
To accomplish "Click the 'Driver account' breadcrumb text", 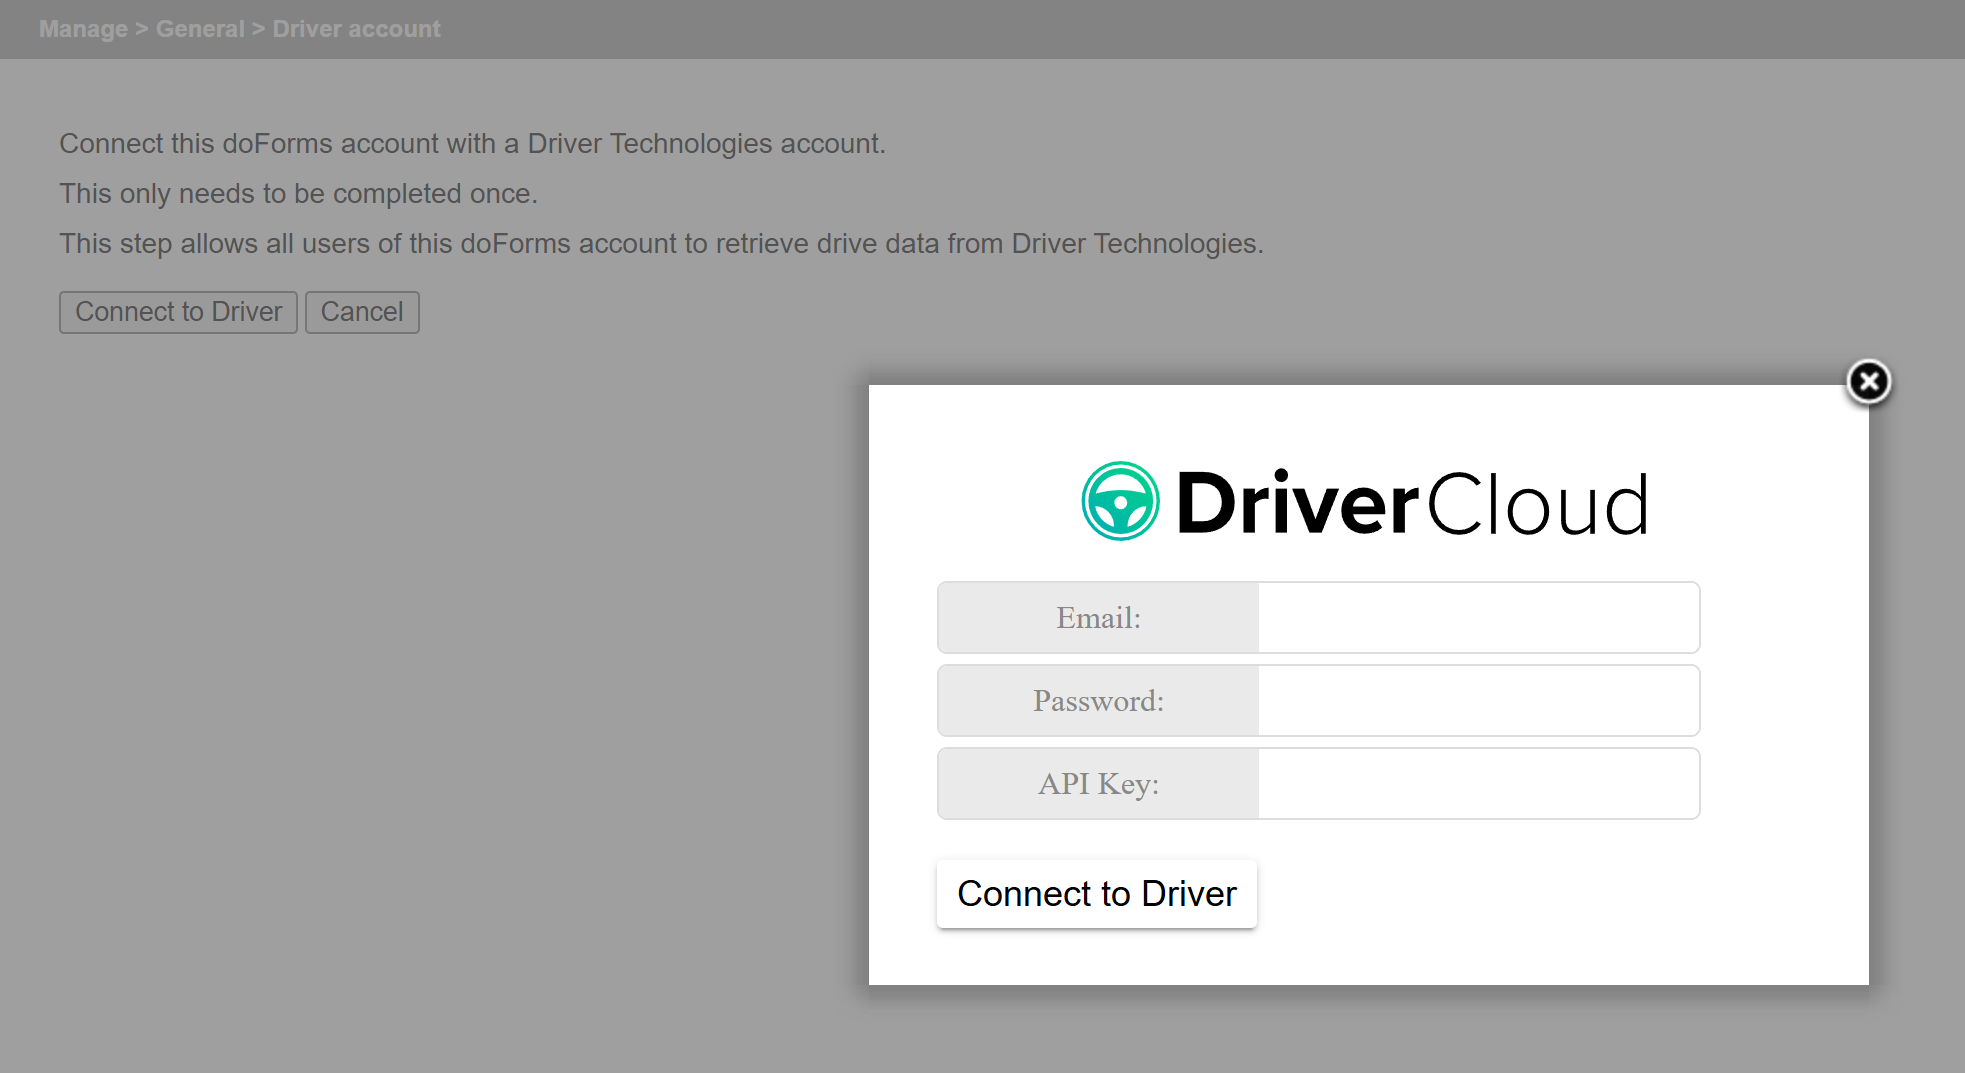I will 356,29.
